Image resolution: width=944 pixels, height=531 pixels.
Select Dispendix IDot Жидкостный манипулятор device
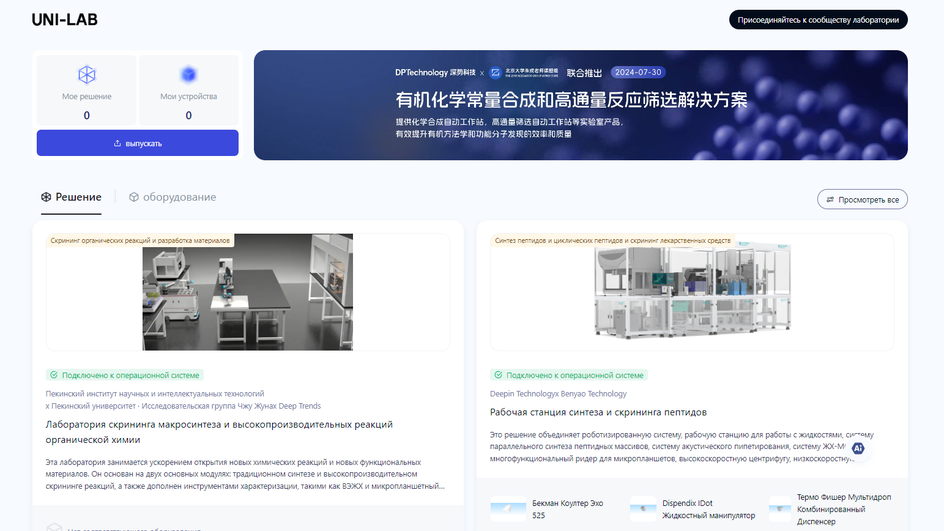coord(692,509)
